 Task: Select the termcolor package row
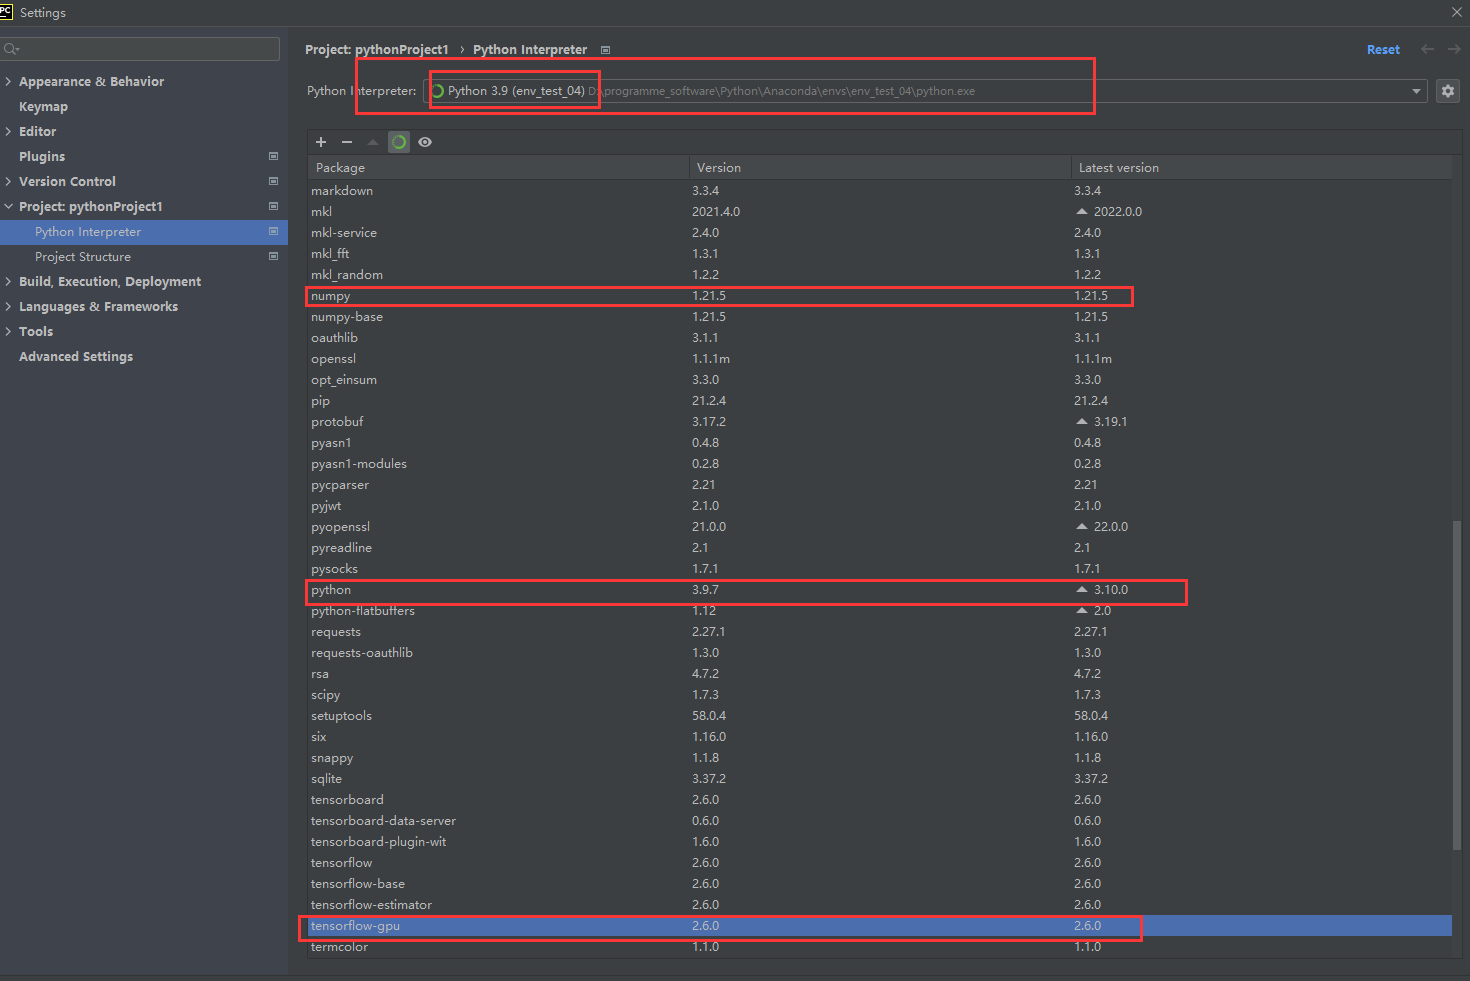coord(880,946)
